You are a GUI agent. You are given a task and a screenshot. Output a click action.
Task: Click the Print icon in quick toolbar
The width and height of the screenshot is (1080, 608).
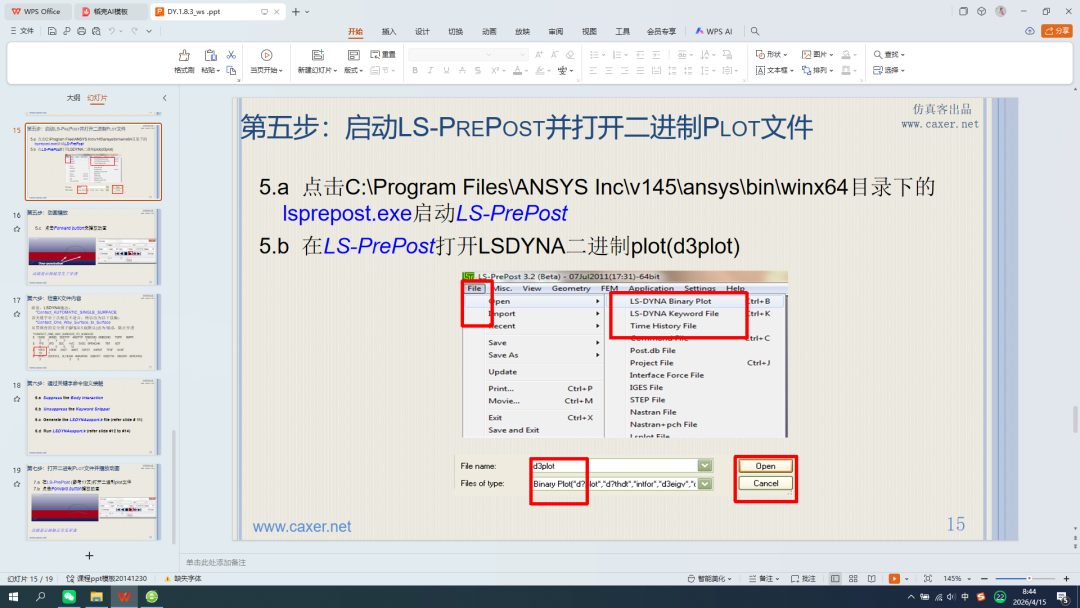coord(81,31)
